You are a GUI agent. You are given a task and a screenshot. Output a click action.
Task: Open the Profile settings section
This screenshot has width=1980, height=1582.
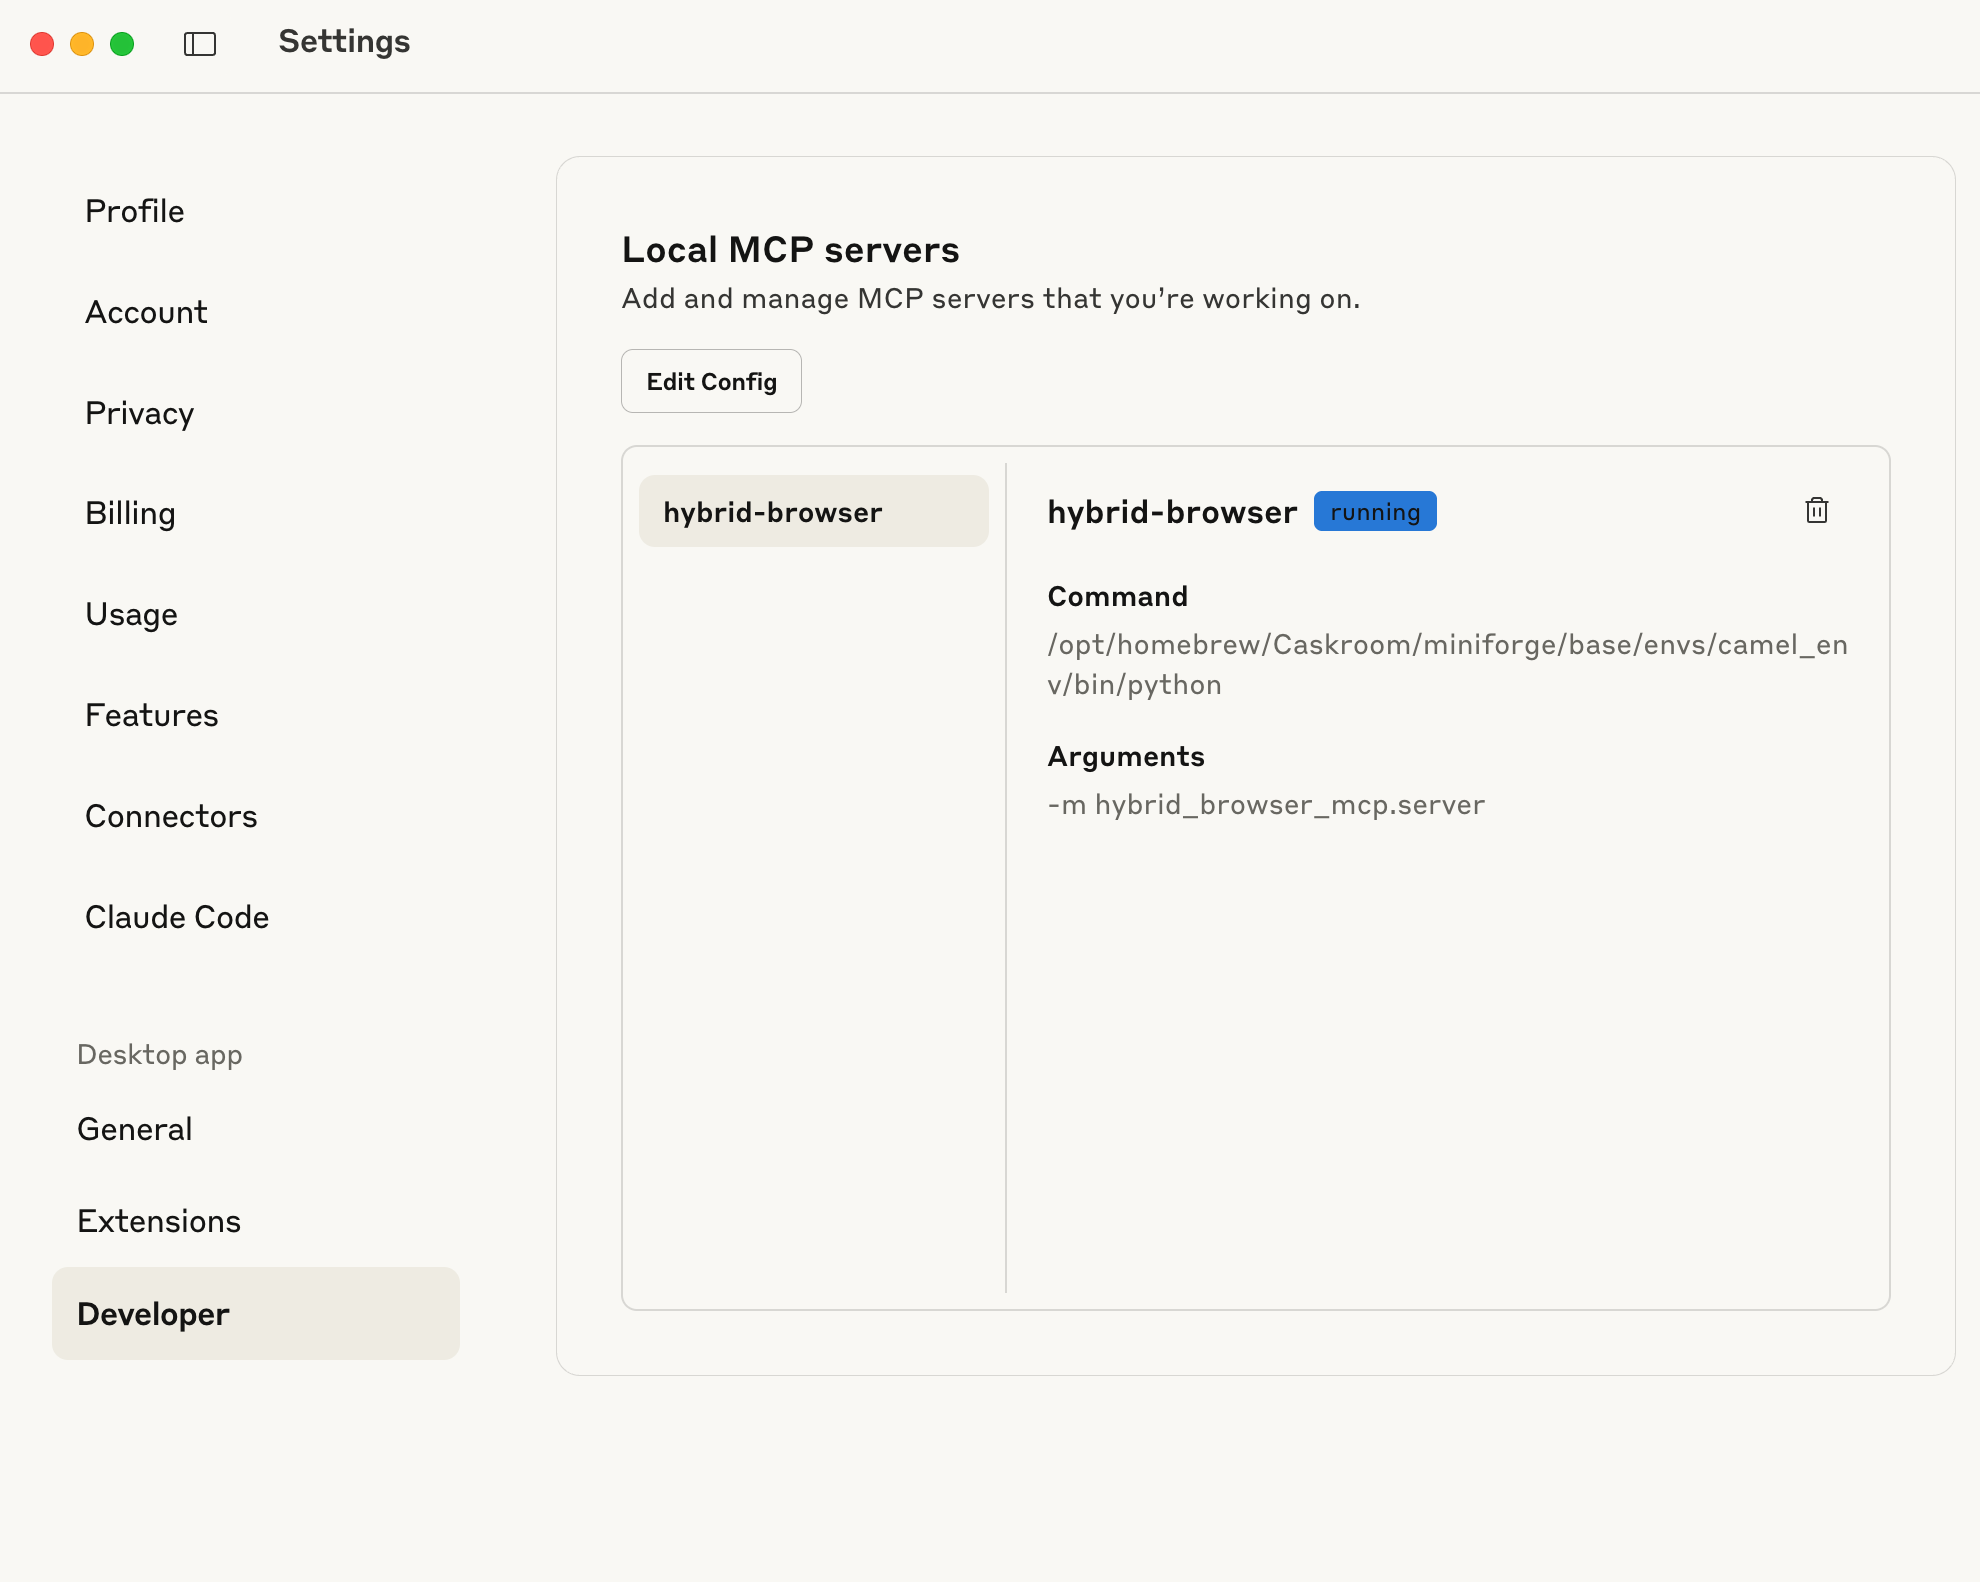(135, 211)
